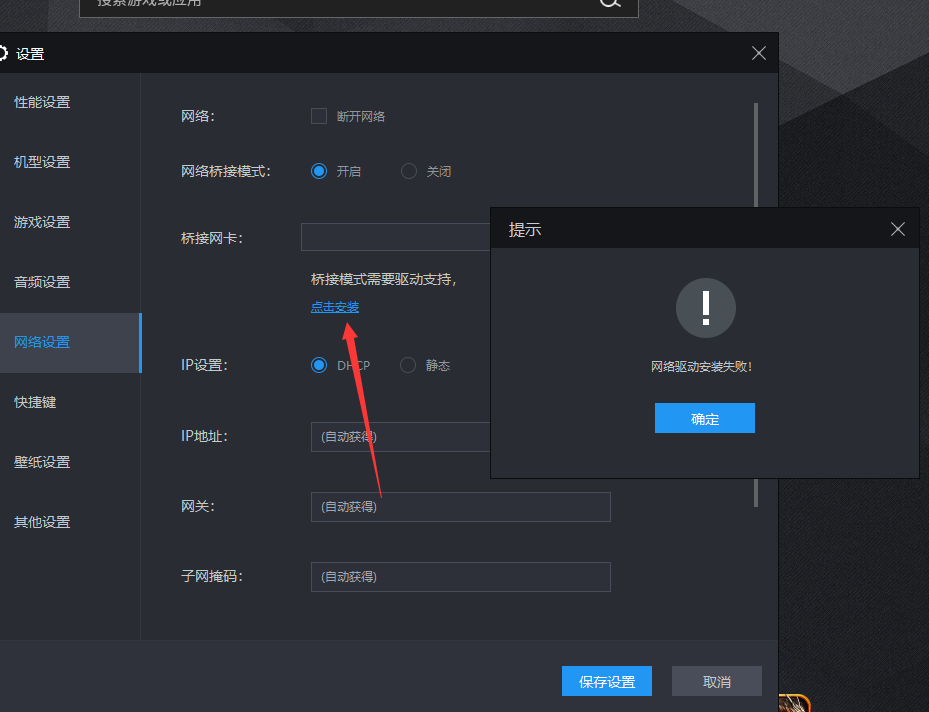Screen dimensions: 929x712
Task: Close the 提示 dialog with X icon
Action: click(897, 230)
